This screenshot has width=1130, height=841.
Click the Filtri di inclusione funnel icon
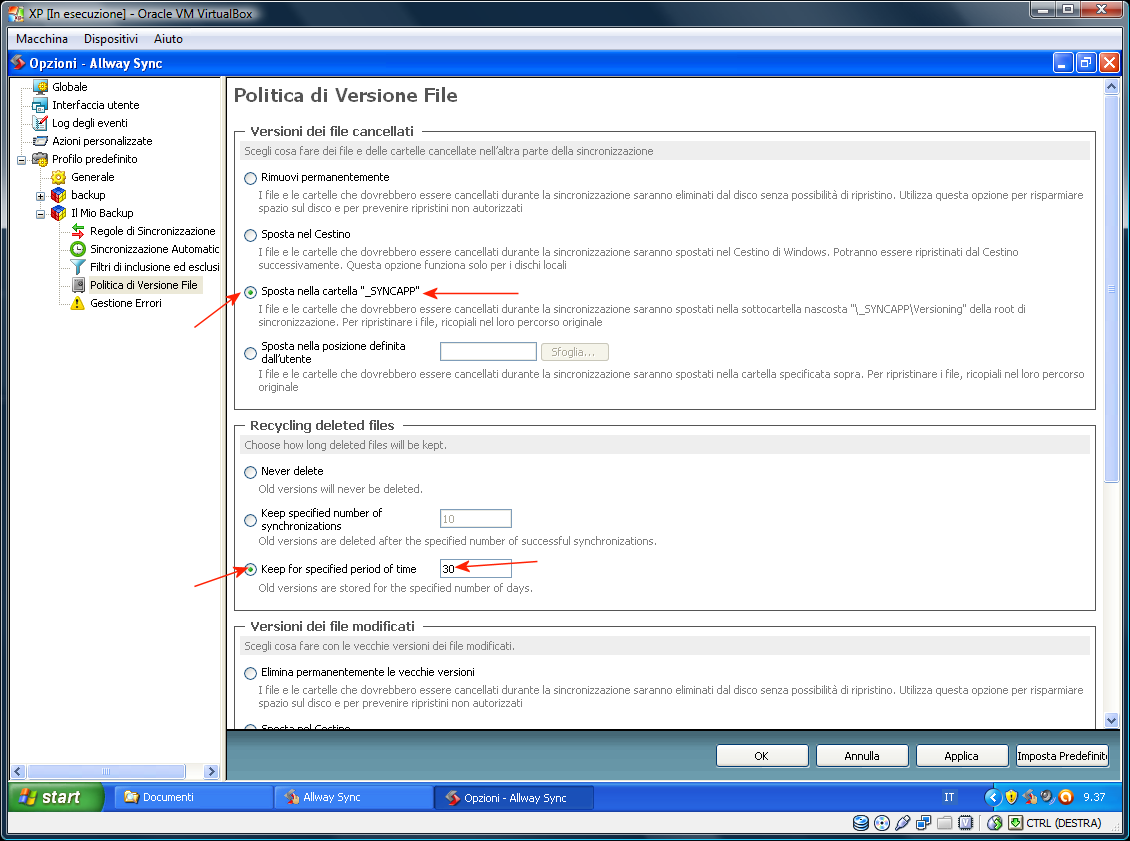point(78,267)
